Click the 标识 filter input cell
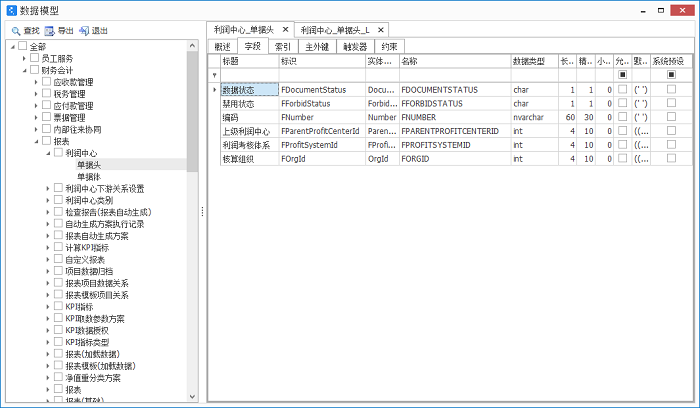This screenshot has width=700, height=408. pyautogui.click(x=320, y=75)
